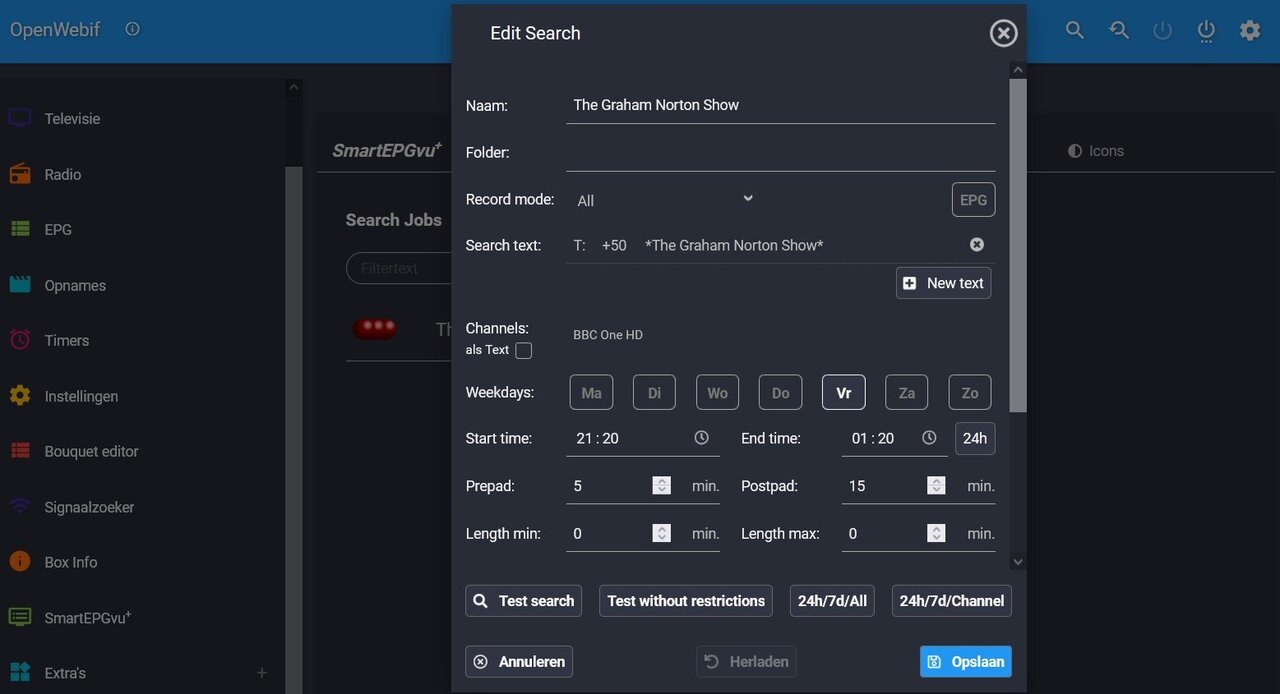Click the Edit Search dialog scrollbar
Viewport: 1280px width, 694px height.
1018,245
